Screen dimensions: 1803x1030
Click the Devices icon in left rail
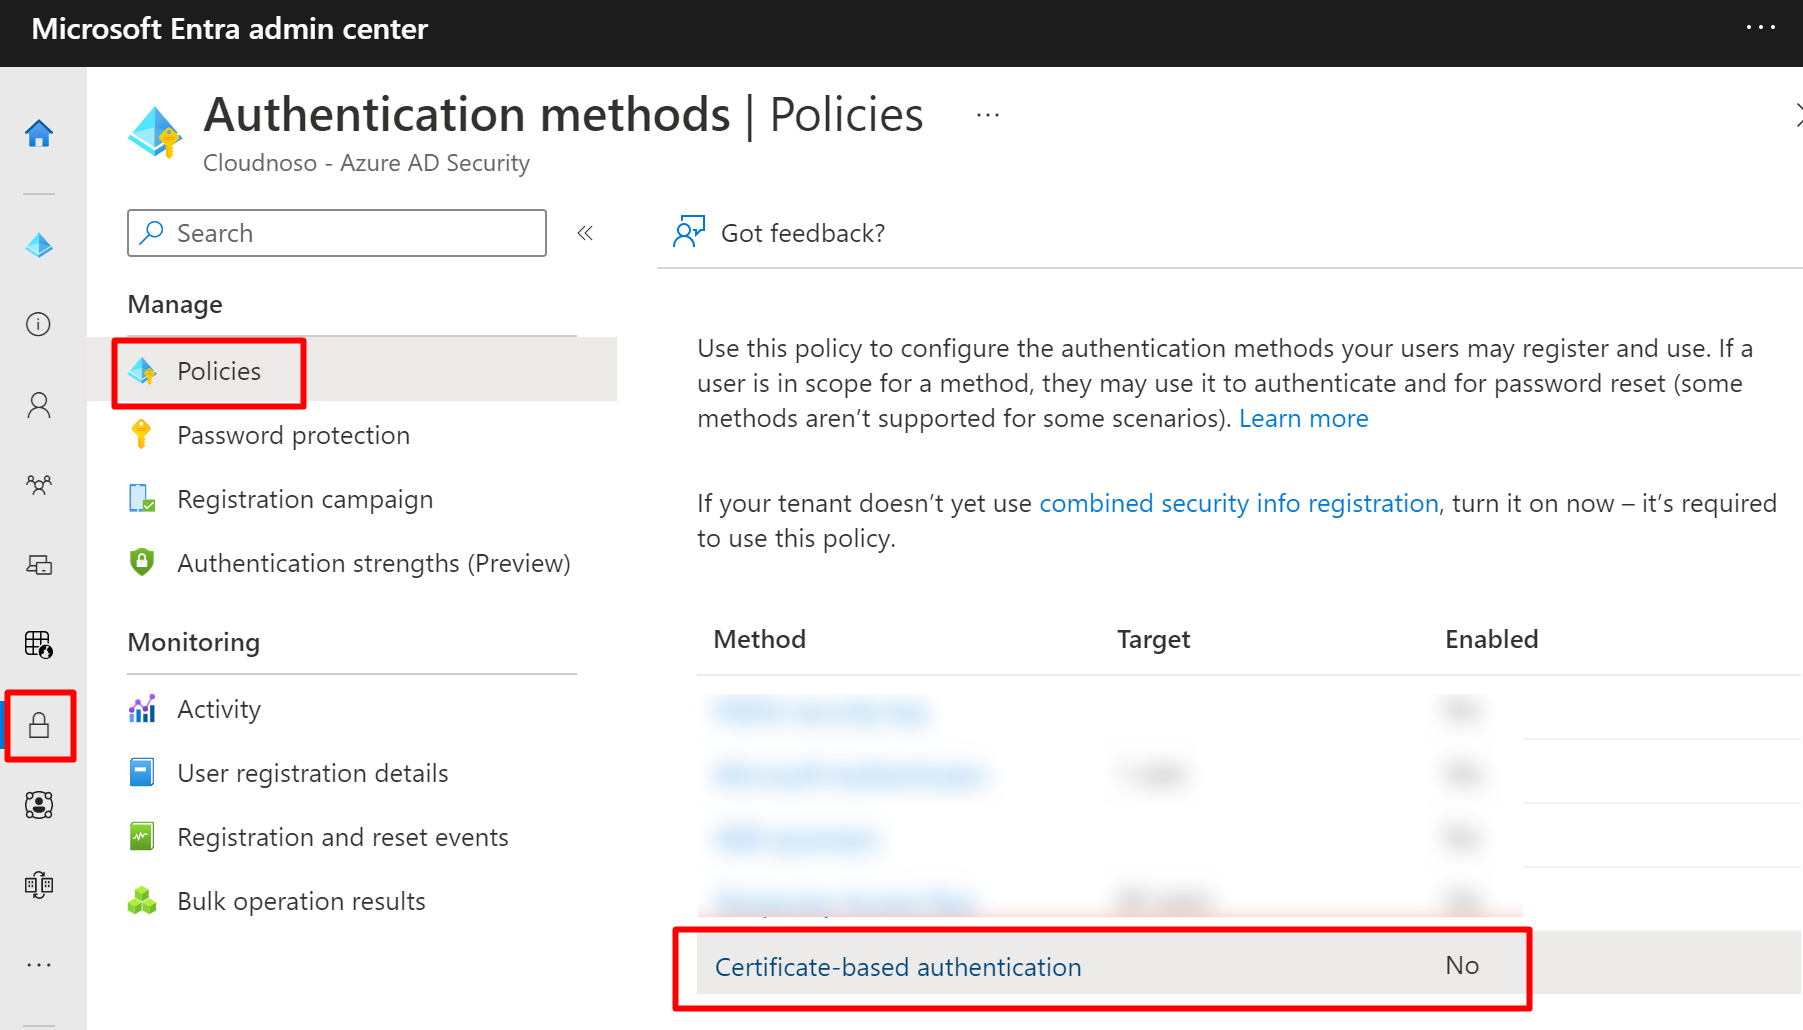coord(39,565)
